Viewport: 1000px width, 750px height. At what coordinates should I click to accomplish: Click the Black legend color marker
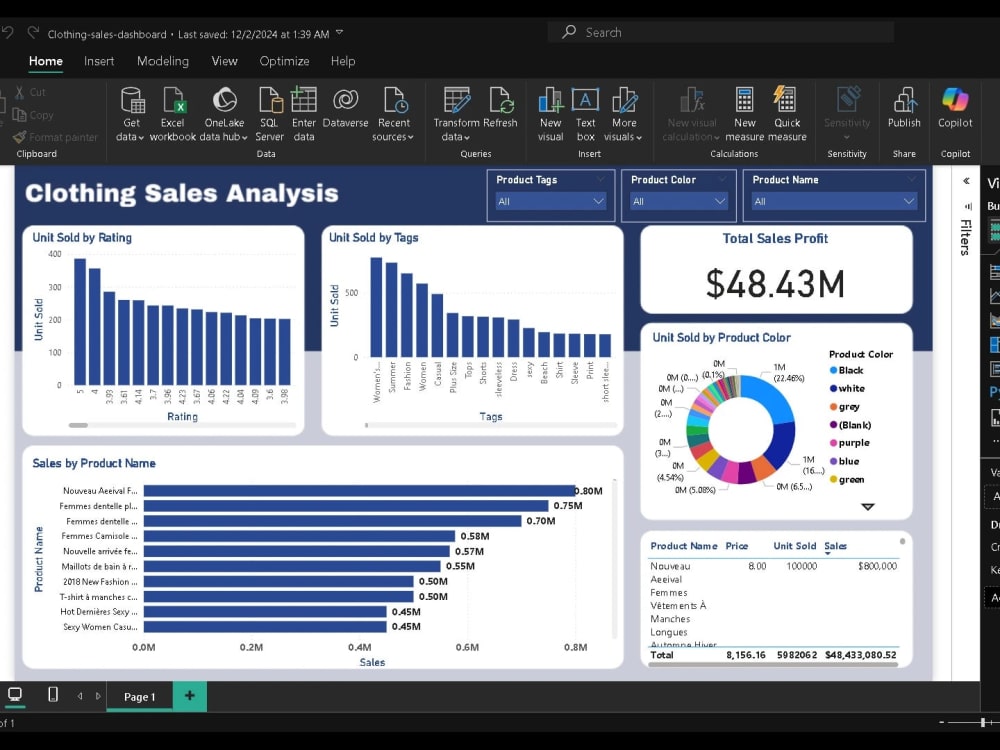click(x=833, y=371)
